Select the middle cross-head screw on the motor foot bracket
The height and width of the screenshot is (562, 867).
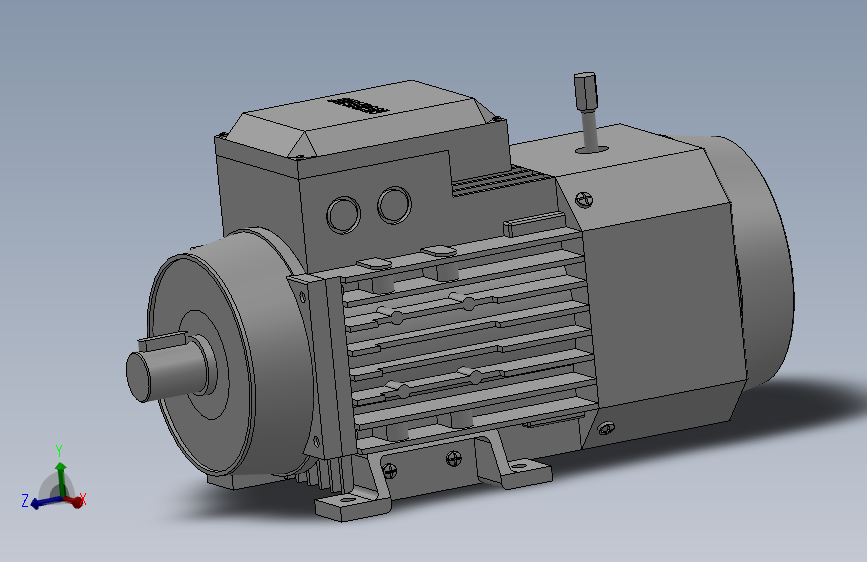[x=453, y=458]
